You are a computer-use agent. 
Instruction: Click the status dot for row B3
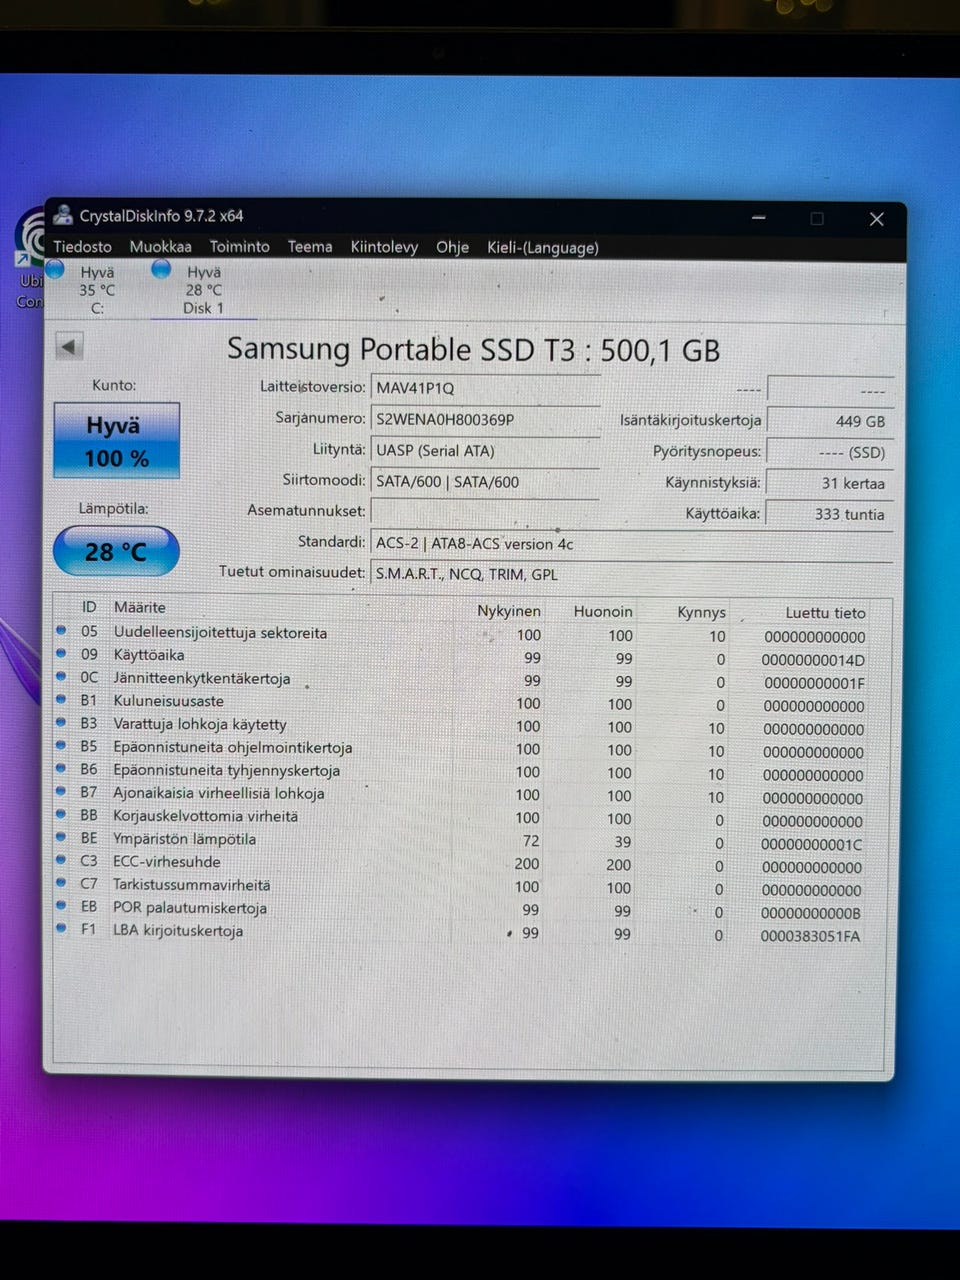click(x=61, y=723)
